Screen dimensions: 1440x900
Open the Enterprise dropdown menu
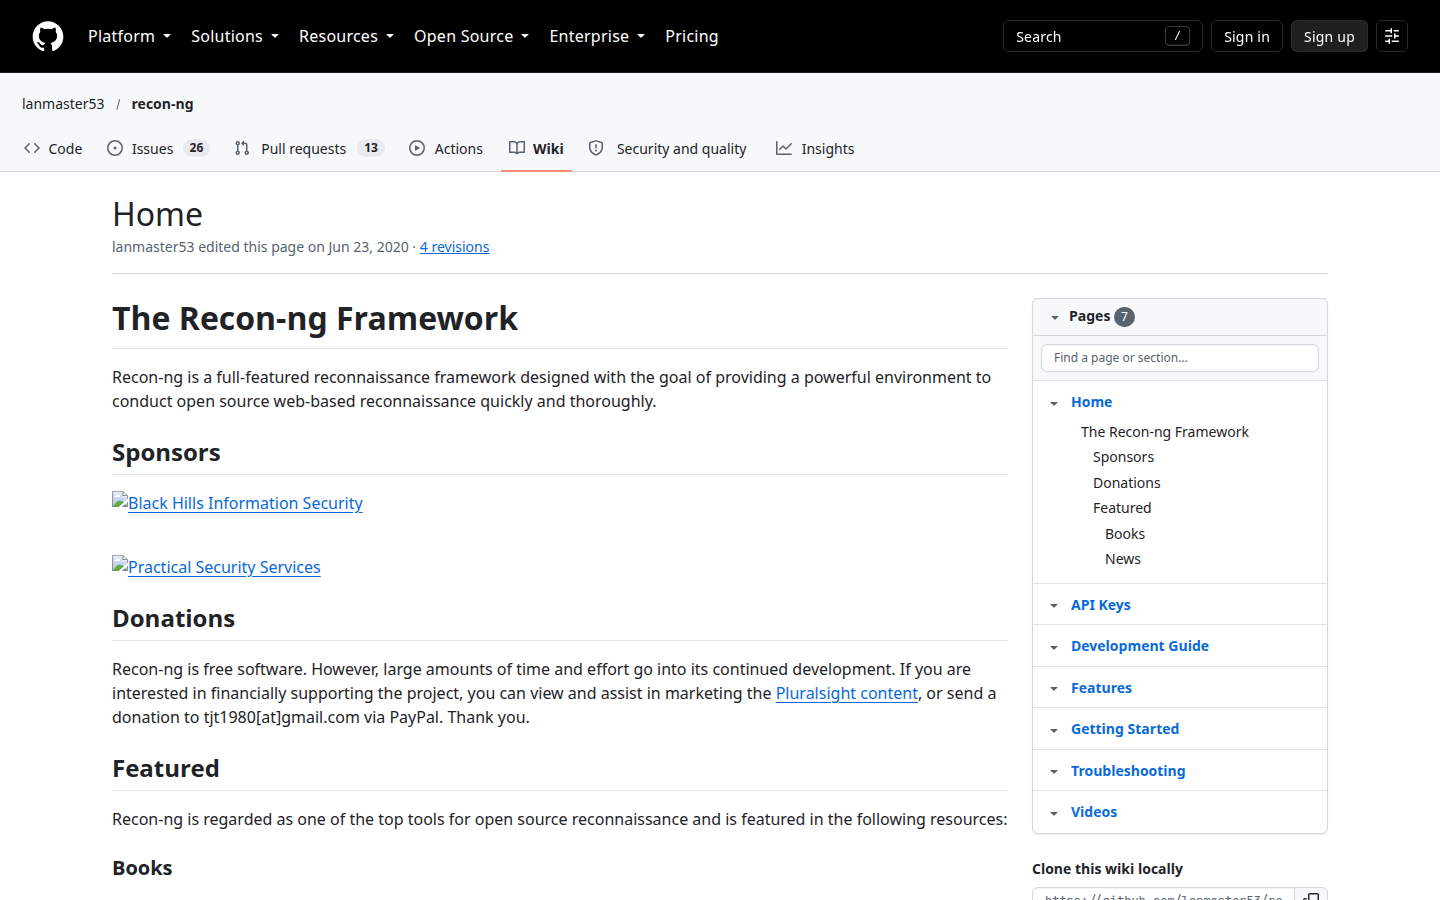pyautogui.click(x=597, y=36)
